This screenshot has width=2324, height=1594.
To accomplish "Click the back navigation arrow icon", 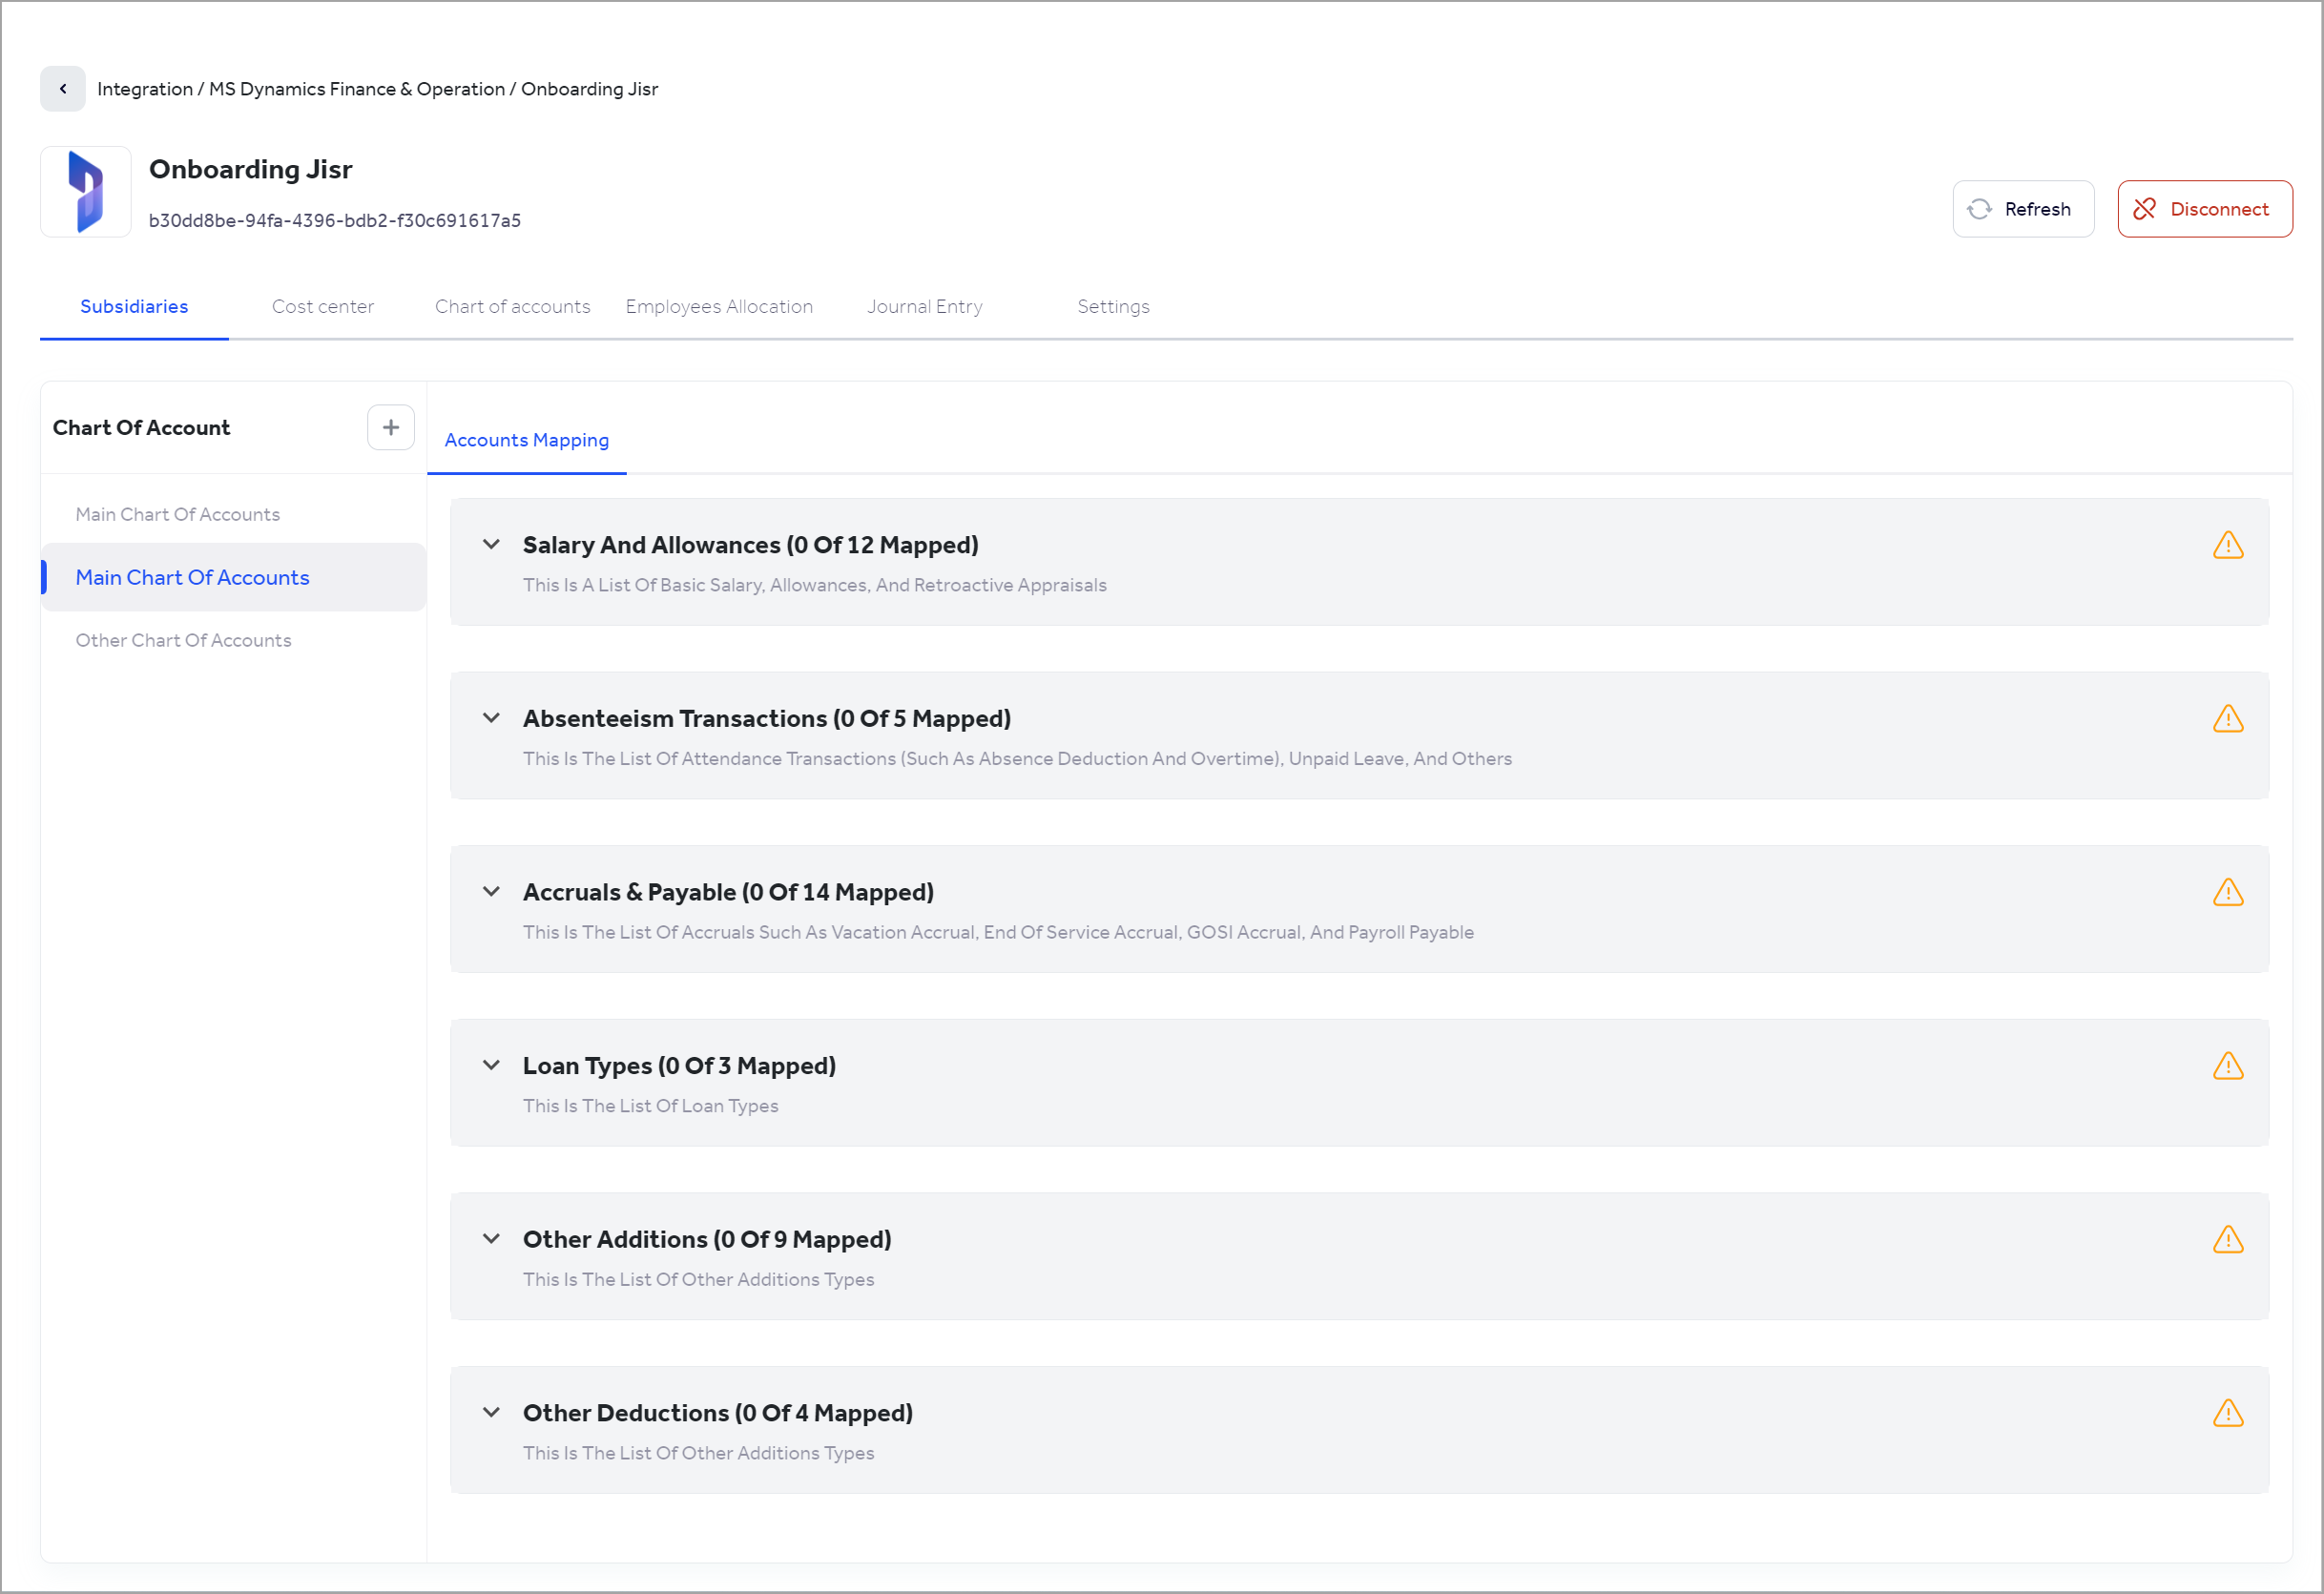I will (x=62, y=88).
